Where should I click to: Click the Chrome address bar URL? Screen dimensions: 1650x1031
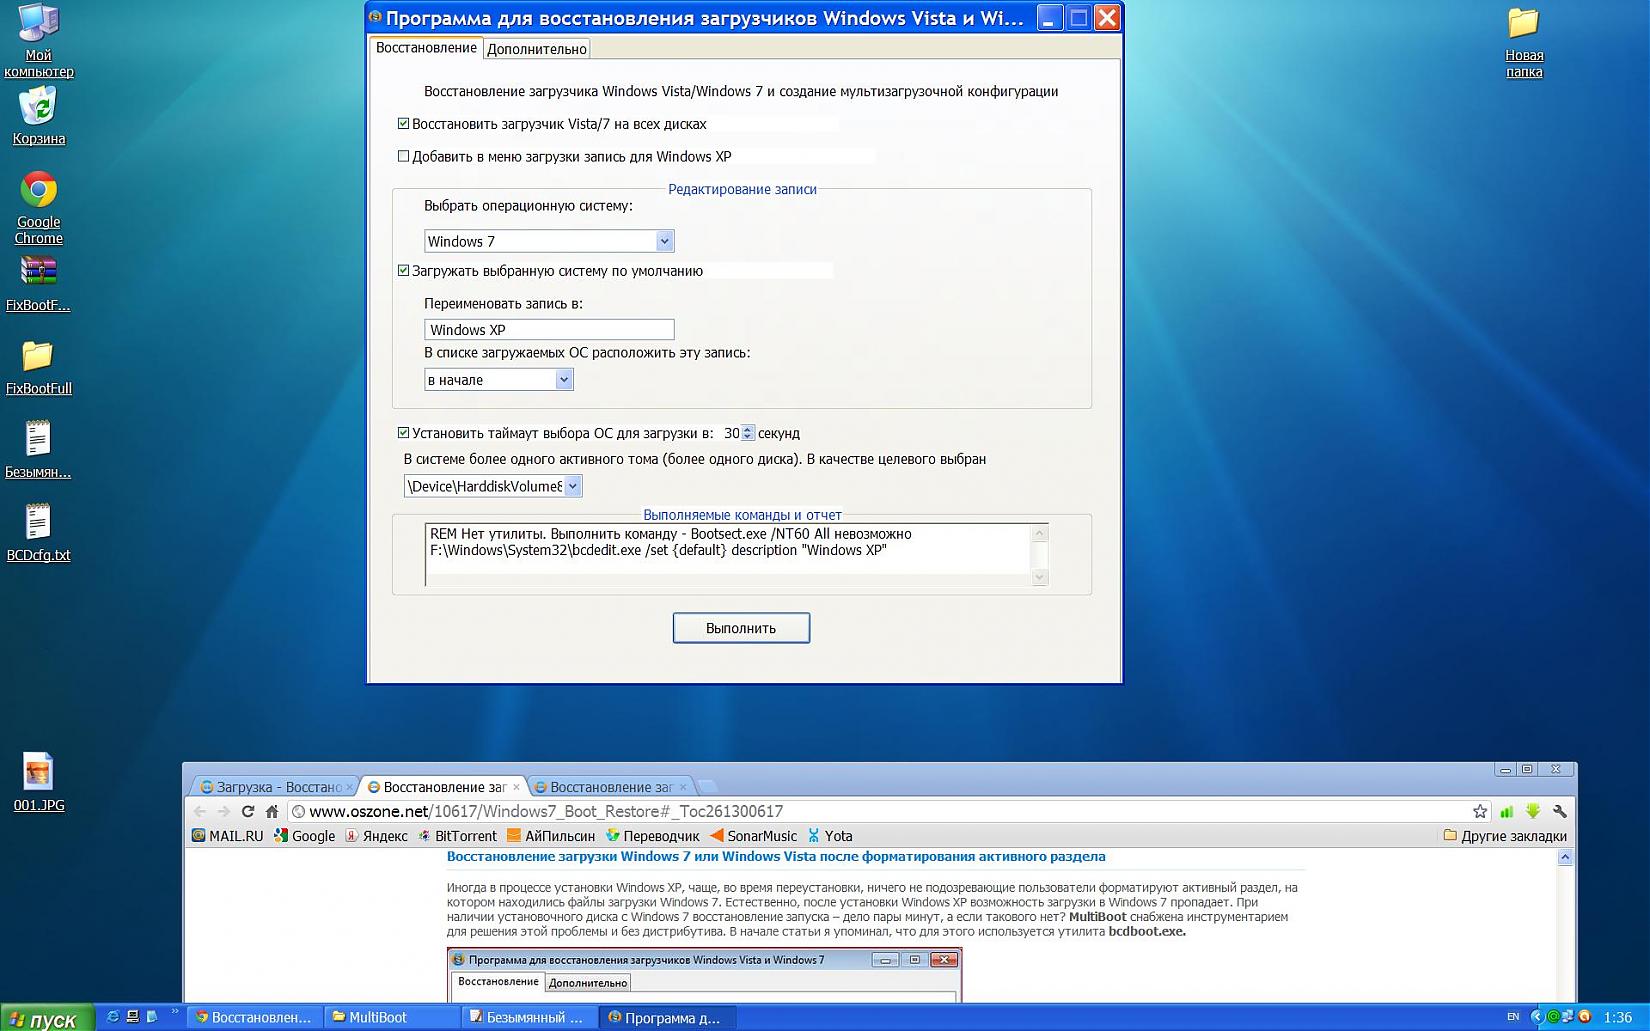point(546,811)
